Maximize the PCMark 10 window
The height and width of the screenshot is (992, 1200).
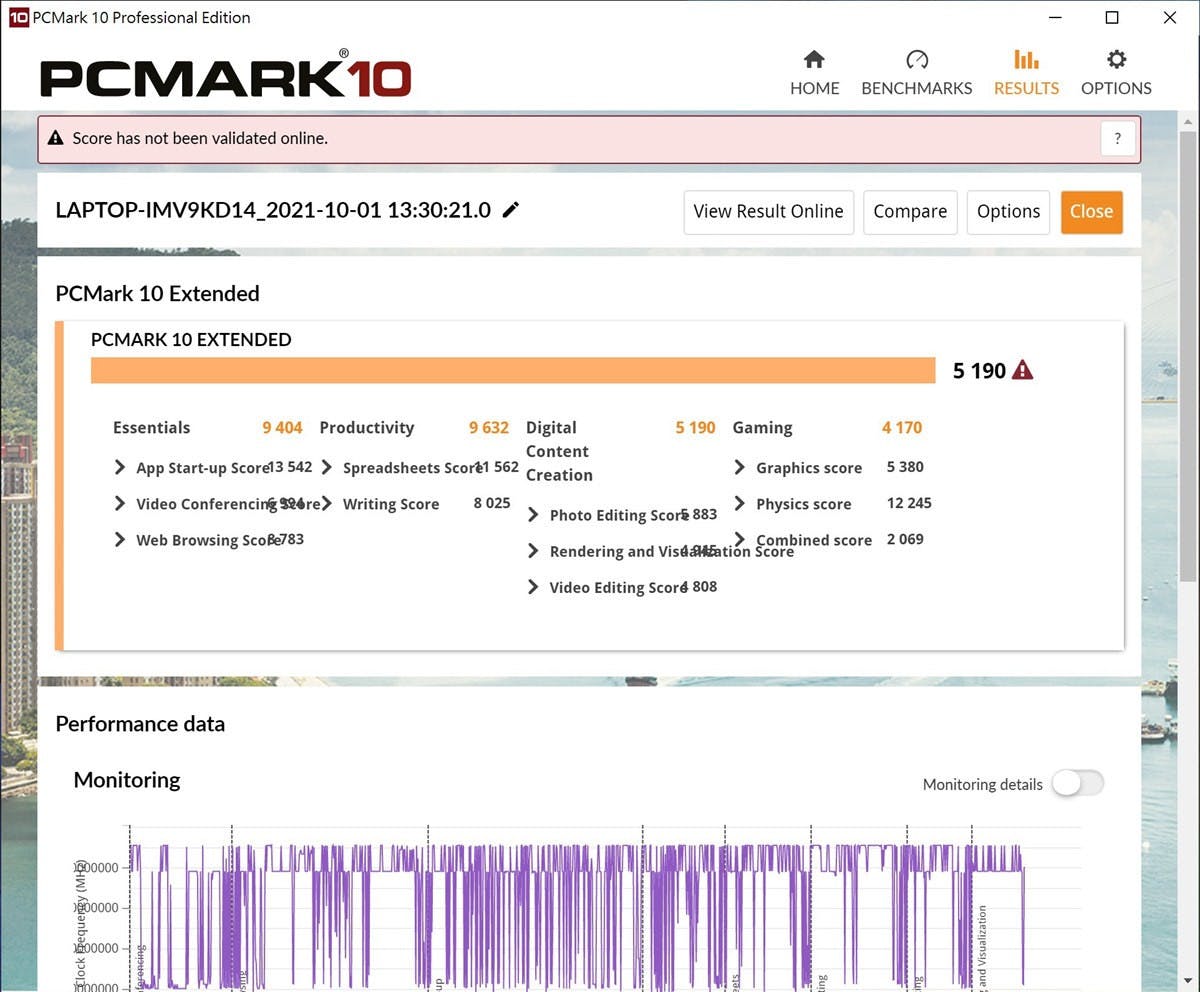tap(1112, 17)
